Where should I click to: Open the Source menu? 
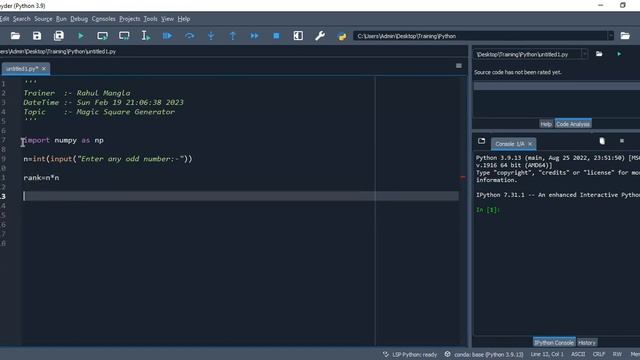click(x=43, y=19)
